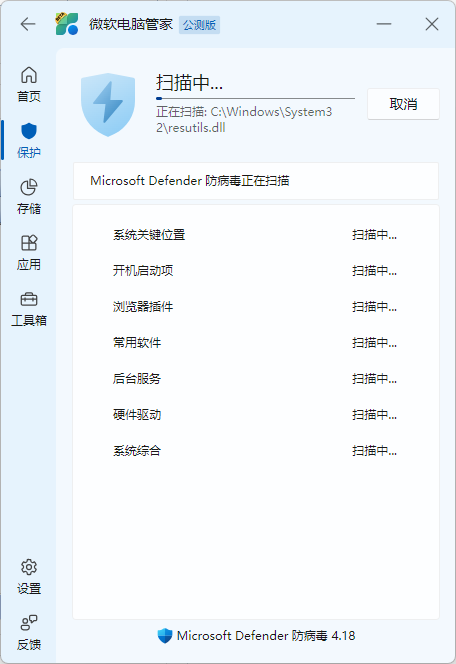Click the scan progress bar
The image size is (456, 664).
255,98
